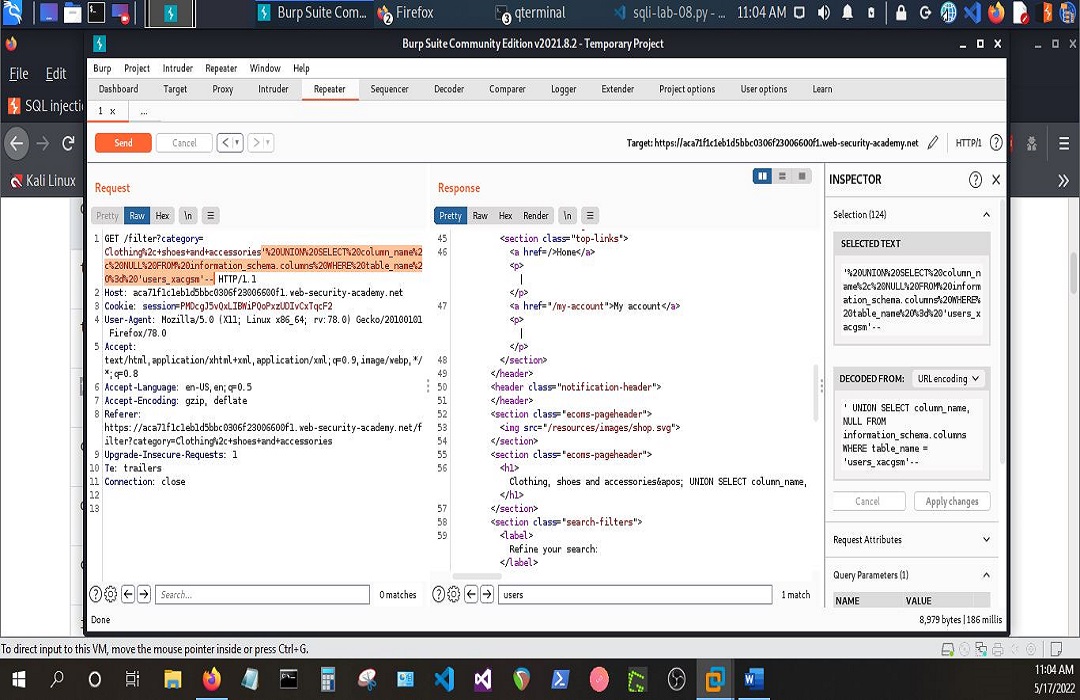Open the Window menu in Burp
This screenshot has width=1080, height=700.
pyautogui.click(x=265, y=68)
